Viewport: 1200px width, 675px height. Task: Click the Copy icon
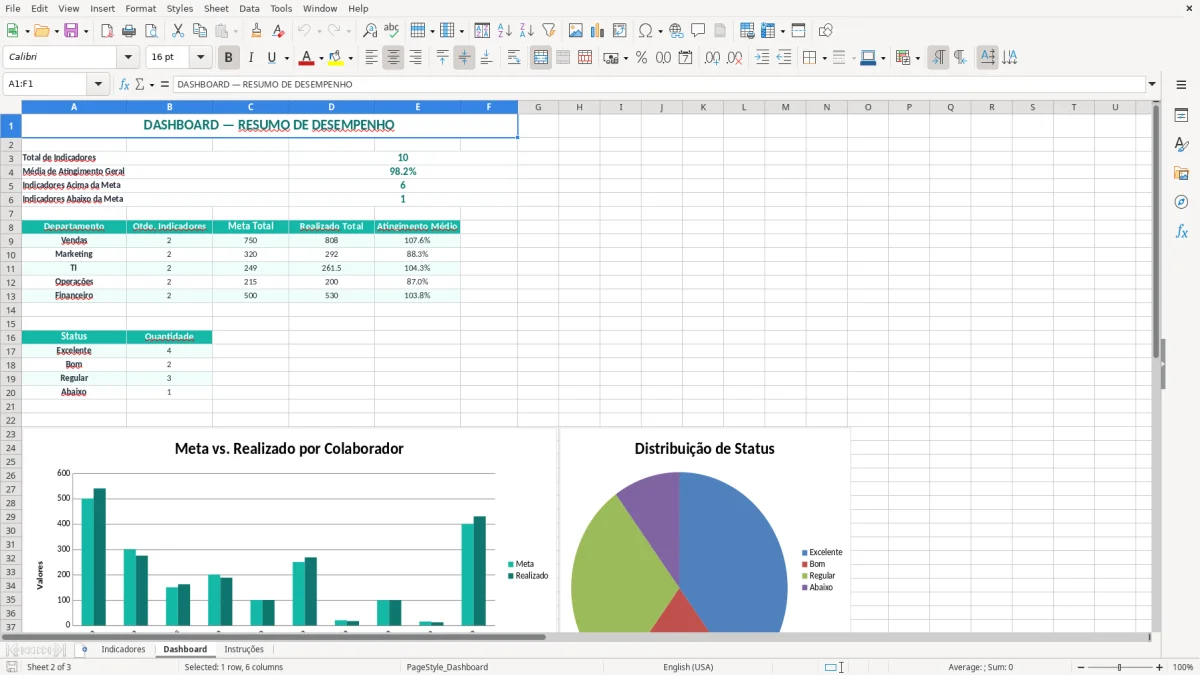point(200,31)
